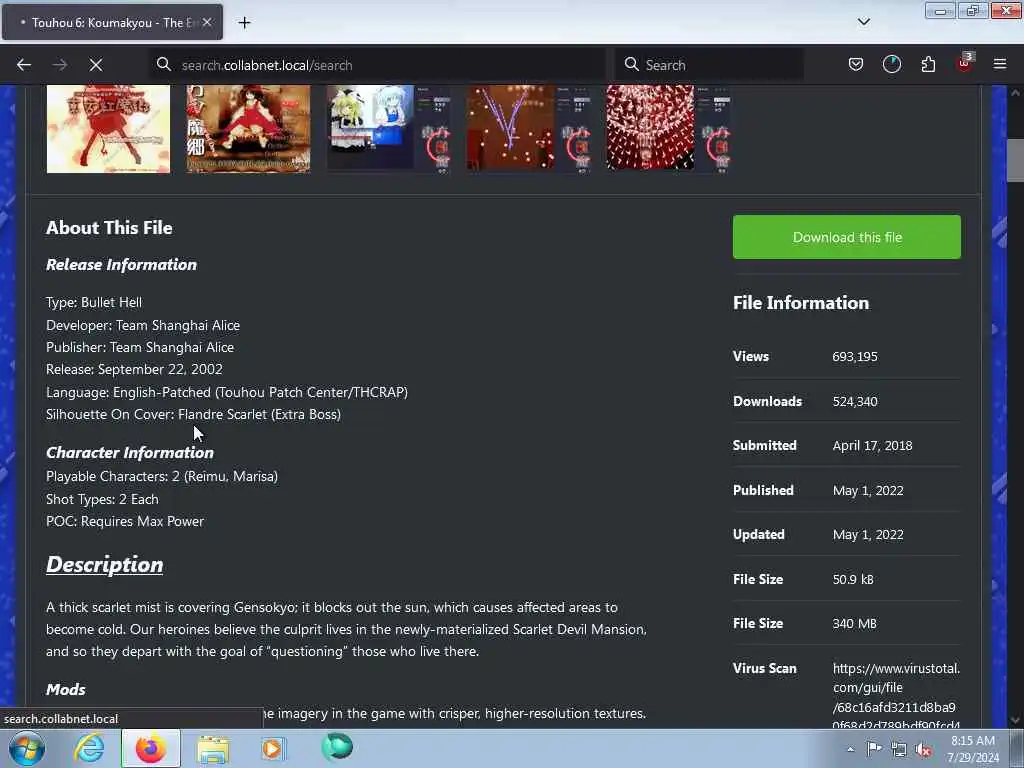1024x768 pixels.
Task: Go back to the previous page
Action: (24, 65)
